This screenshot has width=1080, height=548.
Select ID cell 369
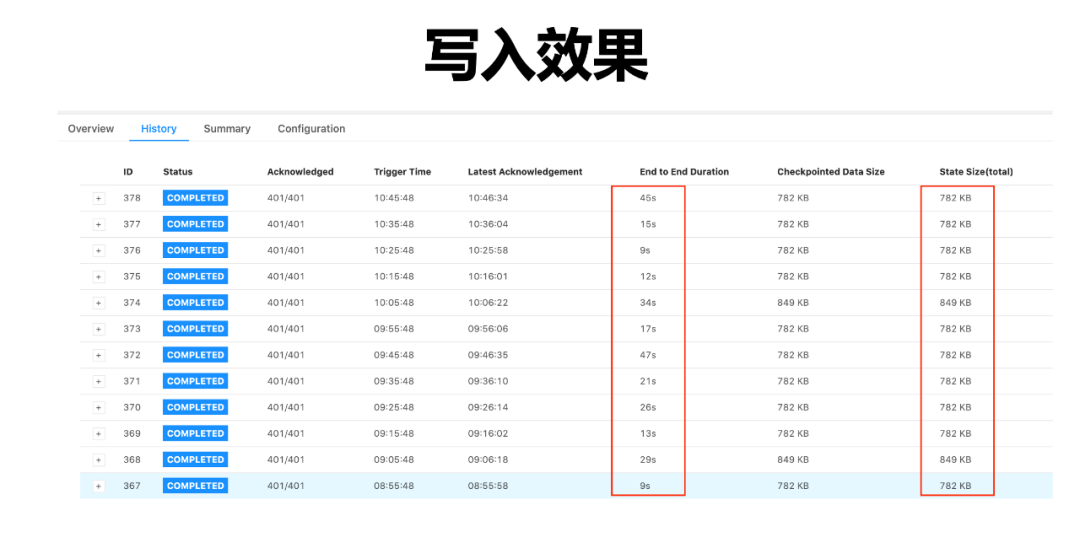[132, 434]
